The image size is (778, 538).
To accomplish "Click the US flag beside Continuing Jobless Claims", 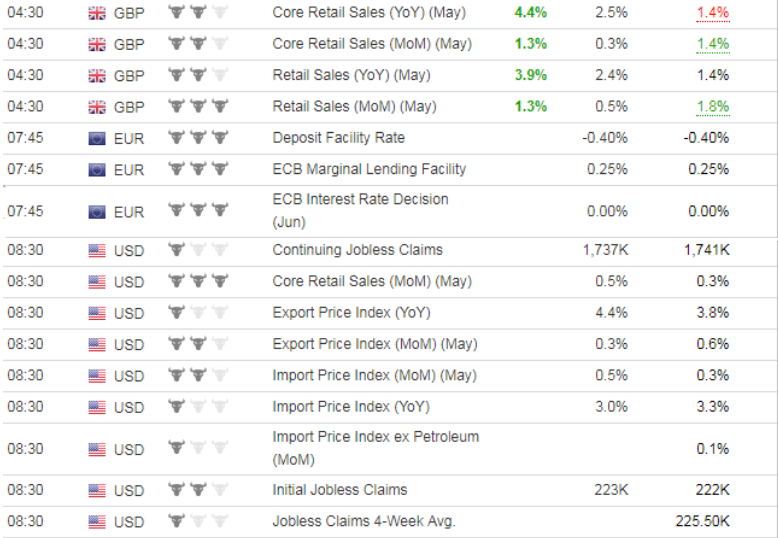I will pos(97,251).
